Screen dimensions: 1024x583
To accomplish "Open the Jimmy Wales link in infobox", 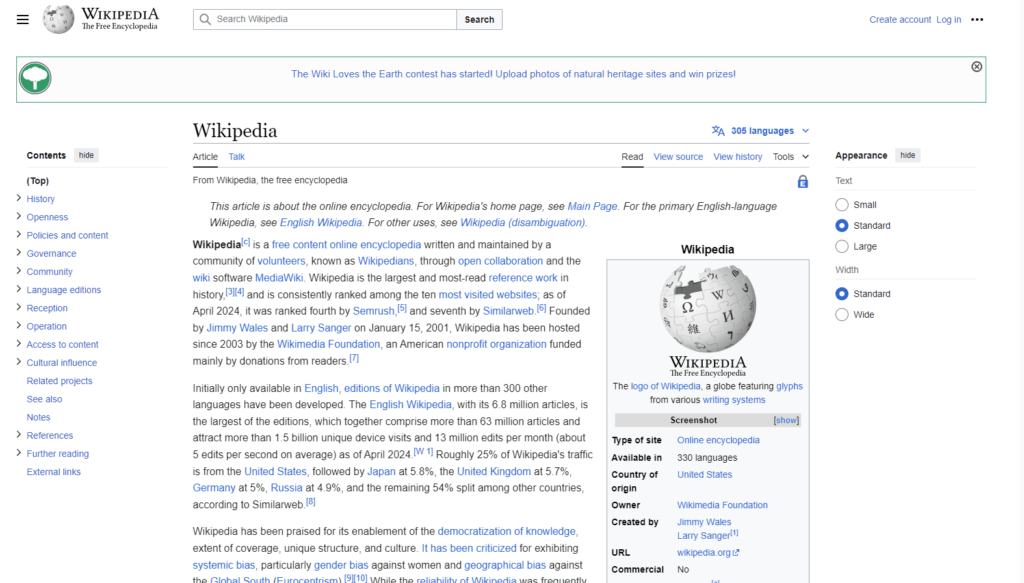I will 704,522.
